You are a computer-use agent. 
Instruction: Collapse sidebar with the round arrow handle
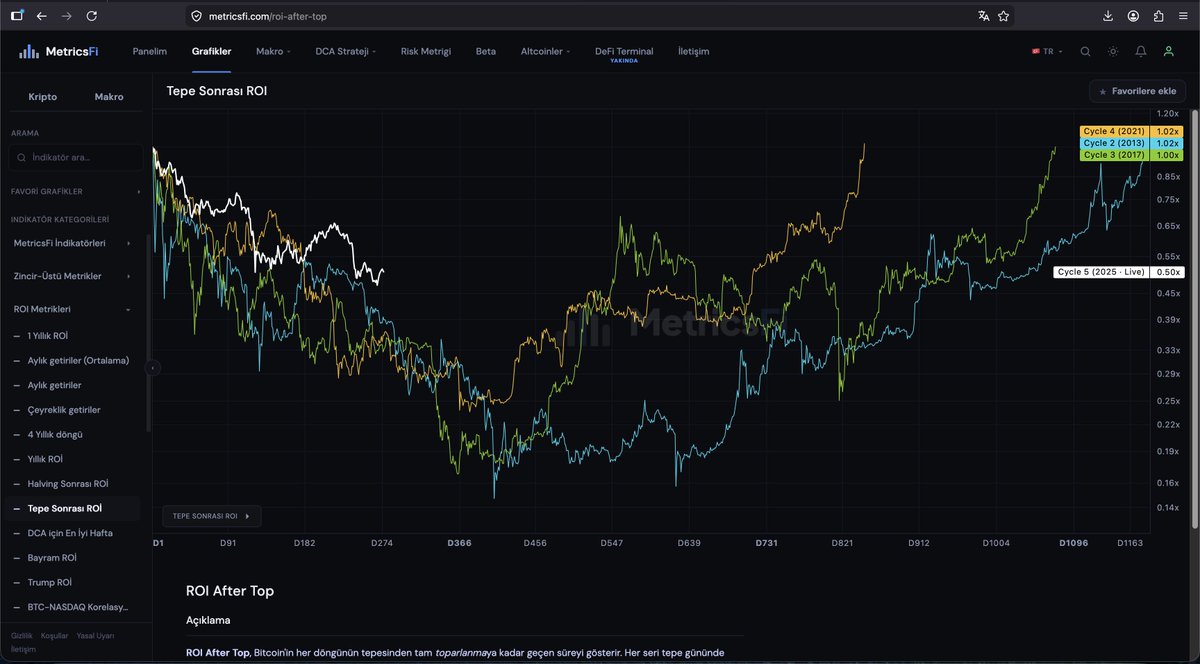click(152, 368)
